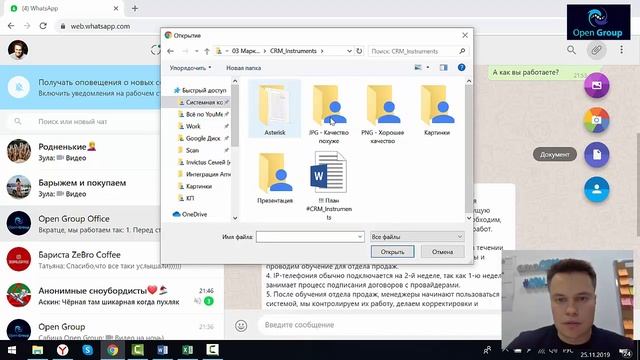640x360 pixels.
Task: Open recent locations dropdown arrow
Action: pyautogui.click(x=196, y=51)
